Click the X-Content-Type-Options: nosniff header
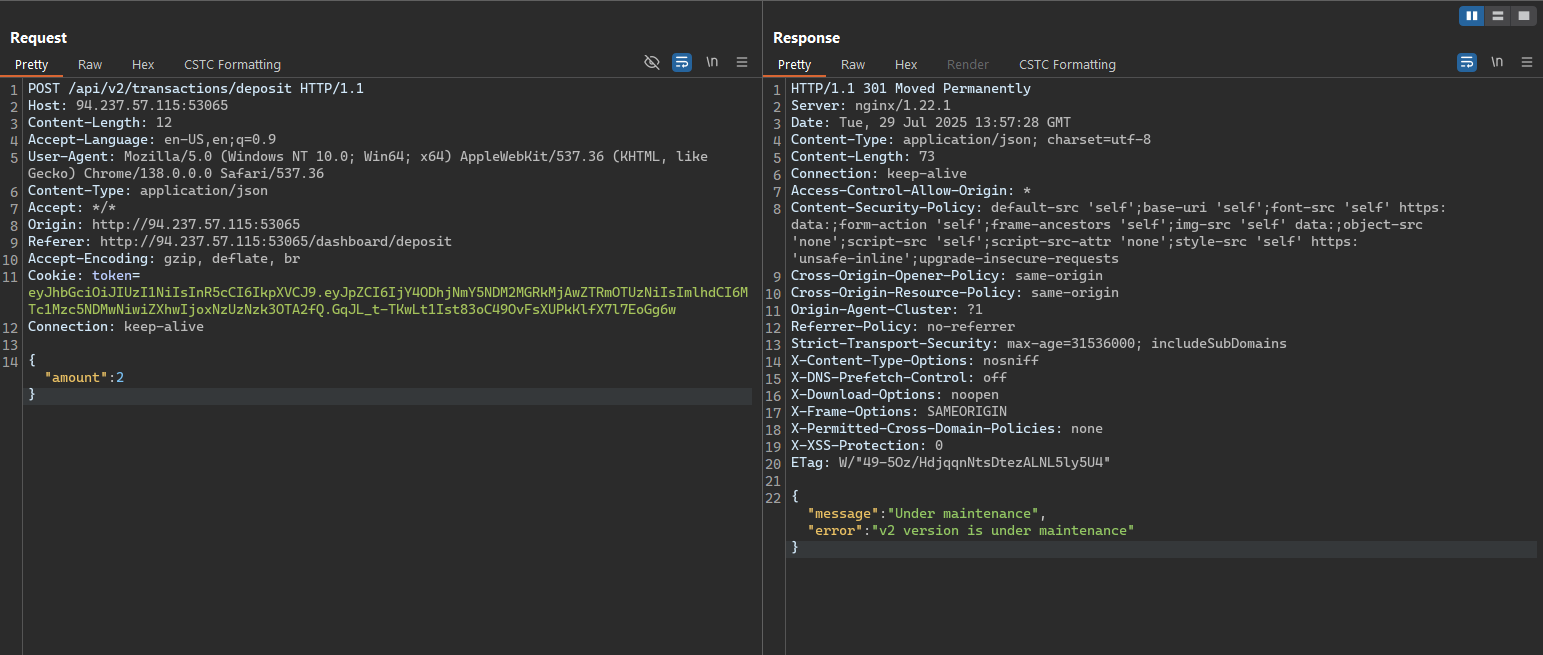1543x655 pixels. (915, 360)
